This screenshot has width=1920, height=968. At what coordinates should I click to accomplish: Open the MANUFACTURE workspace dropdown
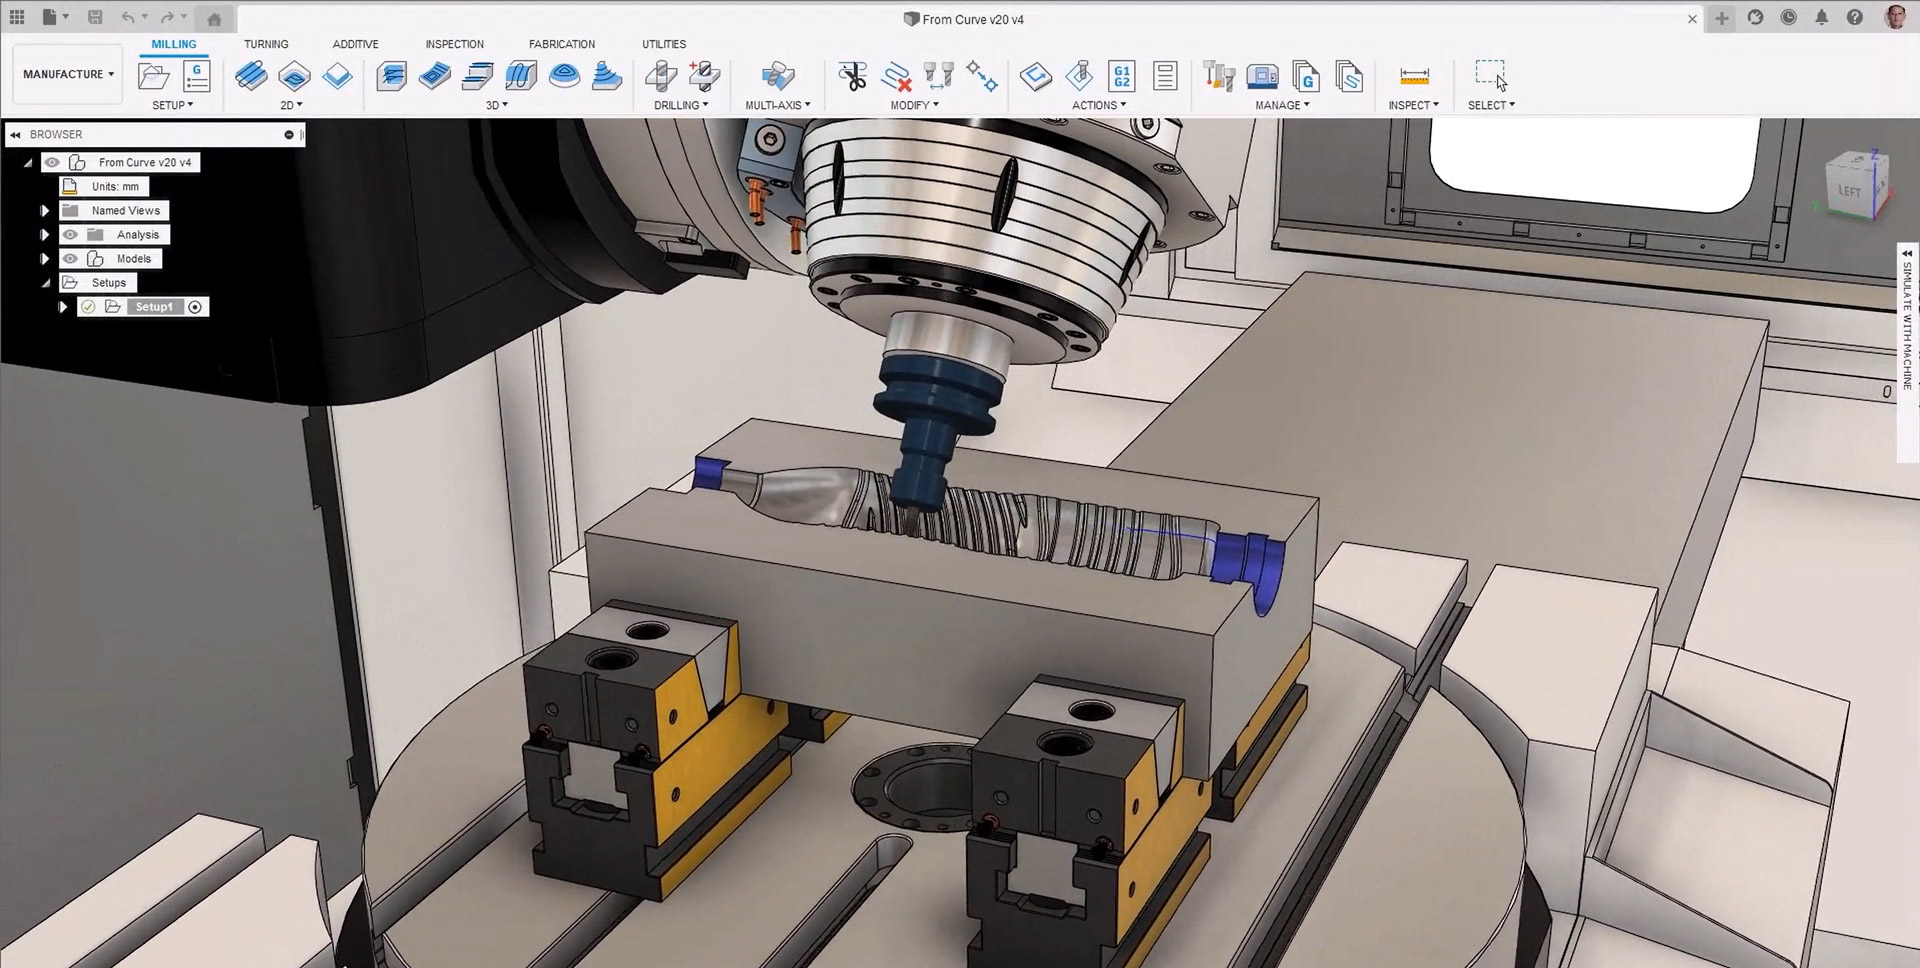click(x=68, y=74)
